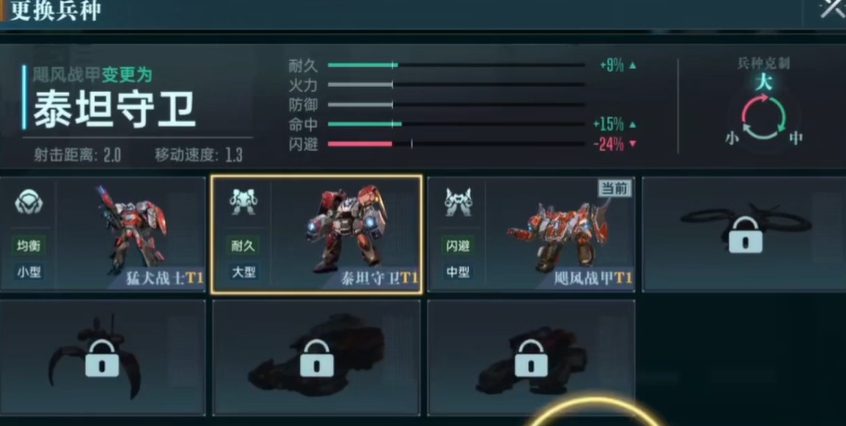Click the locked middle tank unit
Image resolution: width=846 pixels, height=426 pixels.
pyautogui.click(x=317, y=358)
